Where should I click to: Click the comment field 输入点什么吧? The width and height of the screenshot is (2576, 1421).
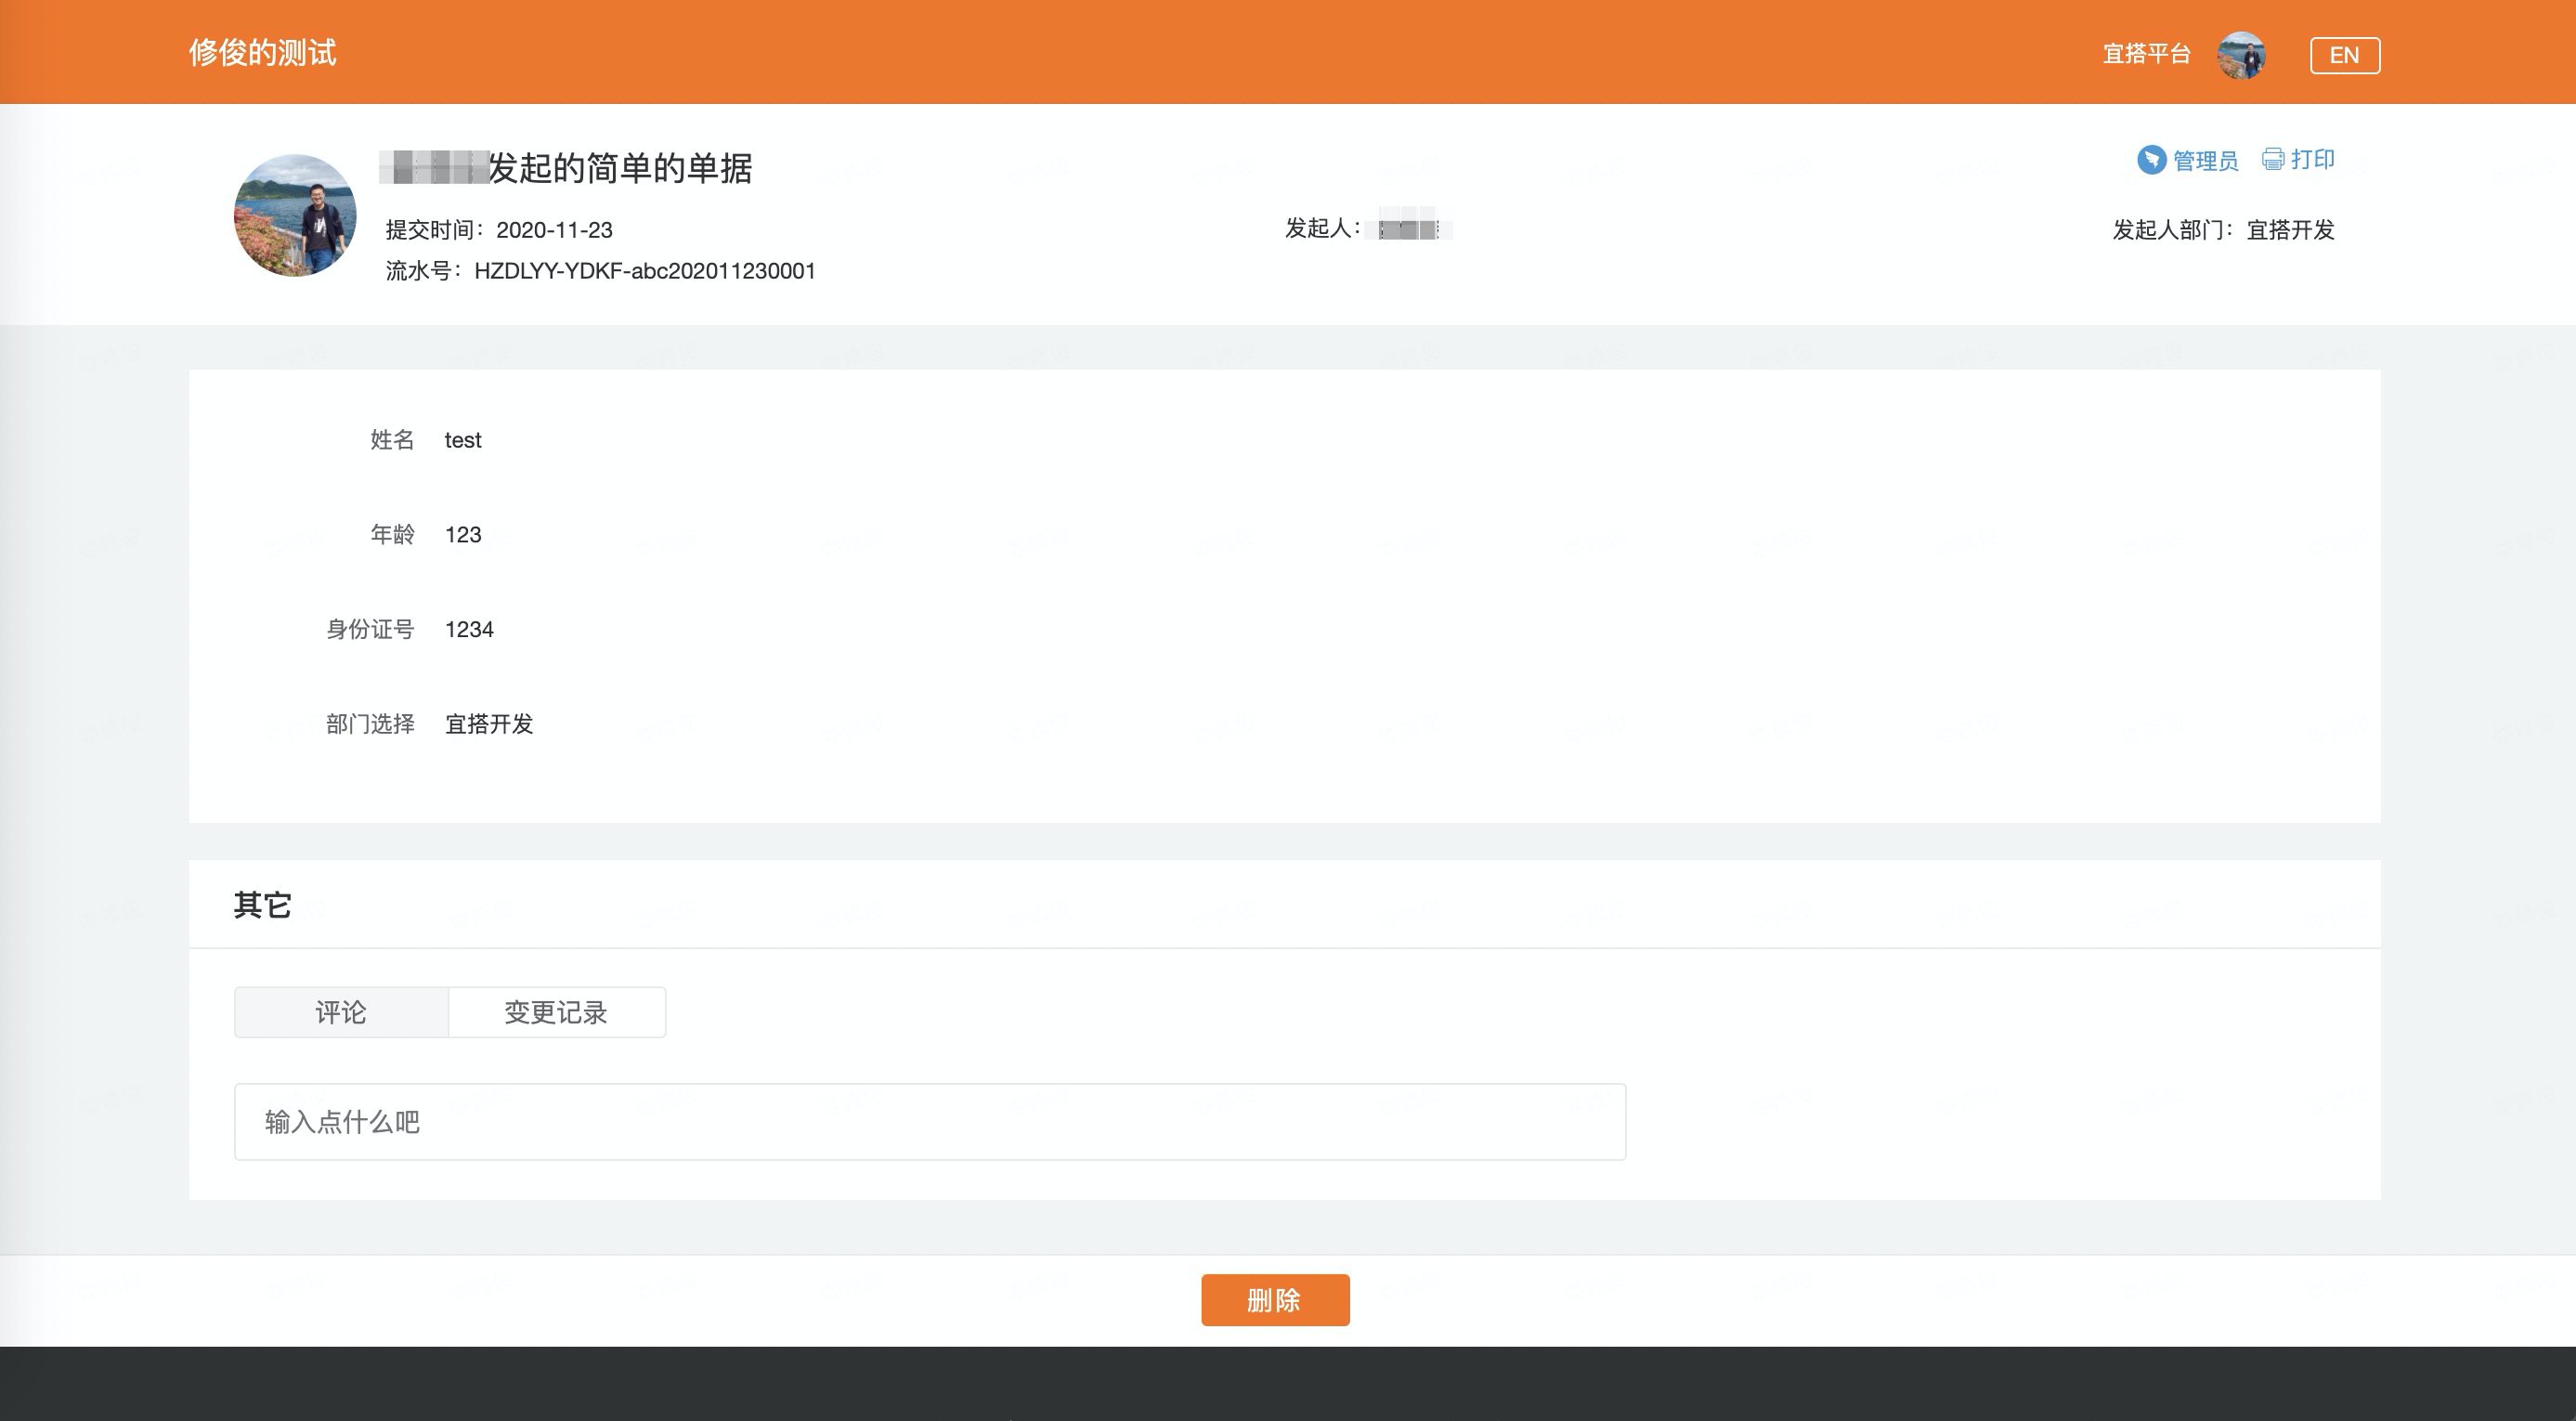click(x=929, y=1122)
